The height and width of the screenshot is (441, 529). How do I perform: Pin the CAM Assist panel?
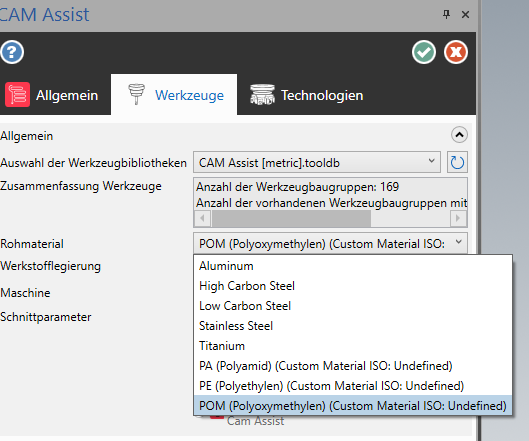tap(446, 14)
